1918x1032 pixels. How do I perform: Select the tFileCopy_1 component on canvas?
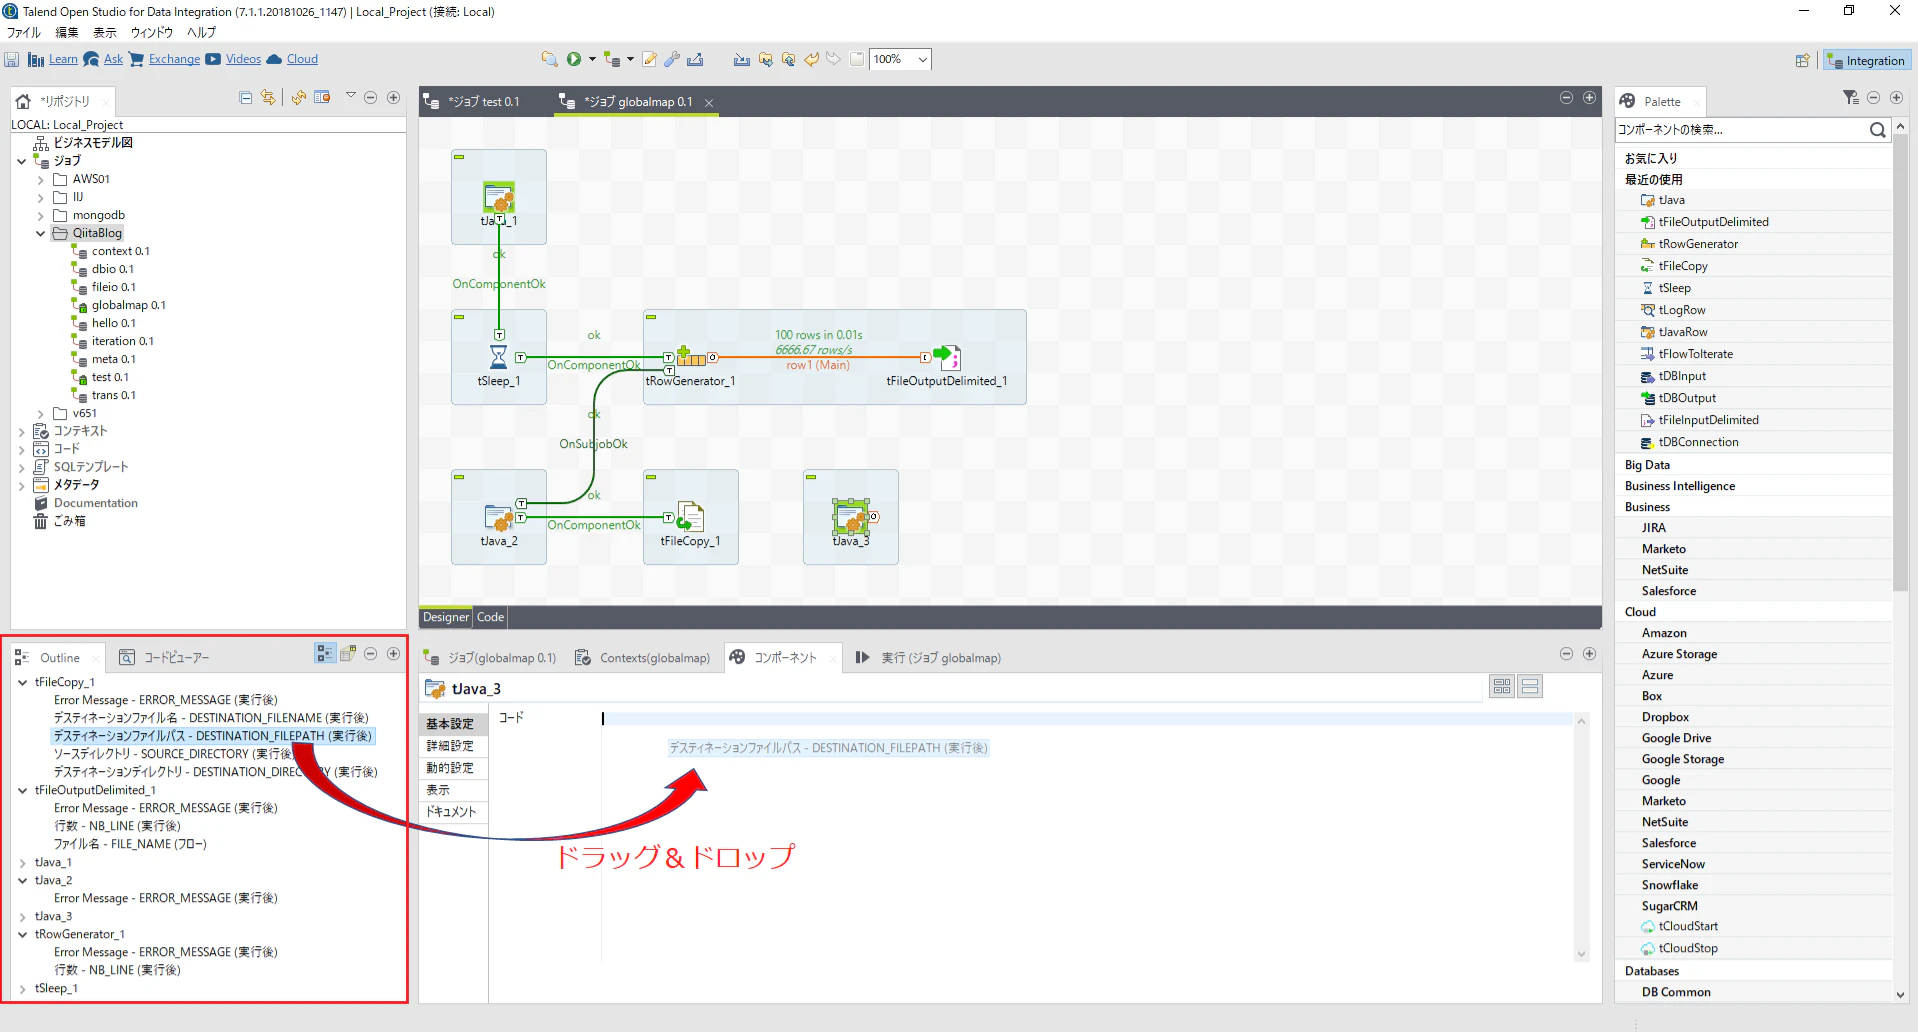(690, 517)
